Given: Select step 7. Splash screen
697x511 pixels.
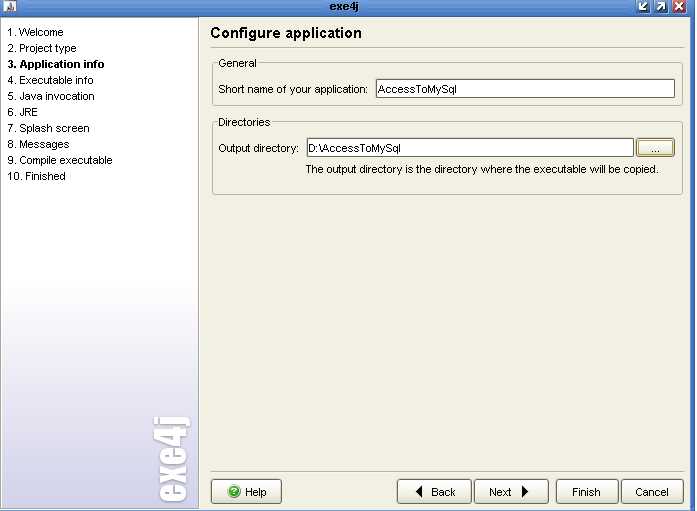Looking at the screenshot, I should tap(48, 128).
